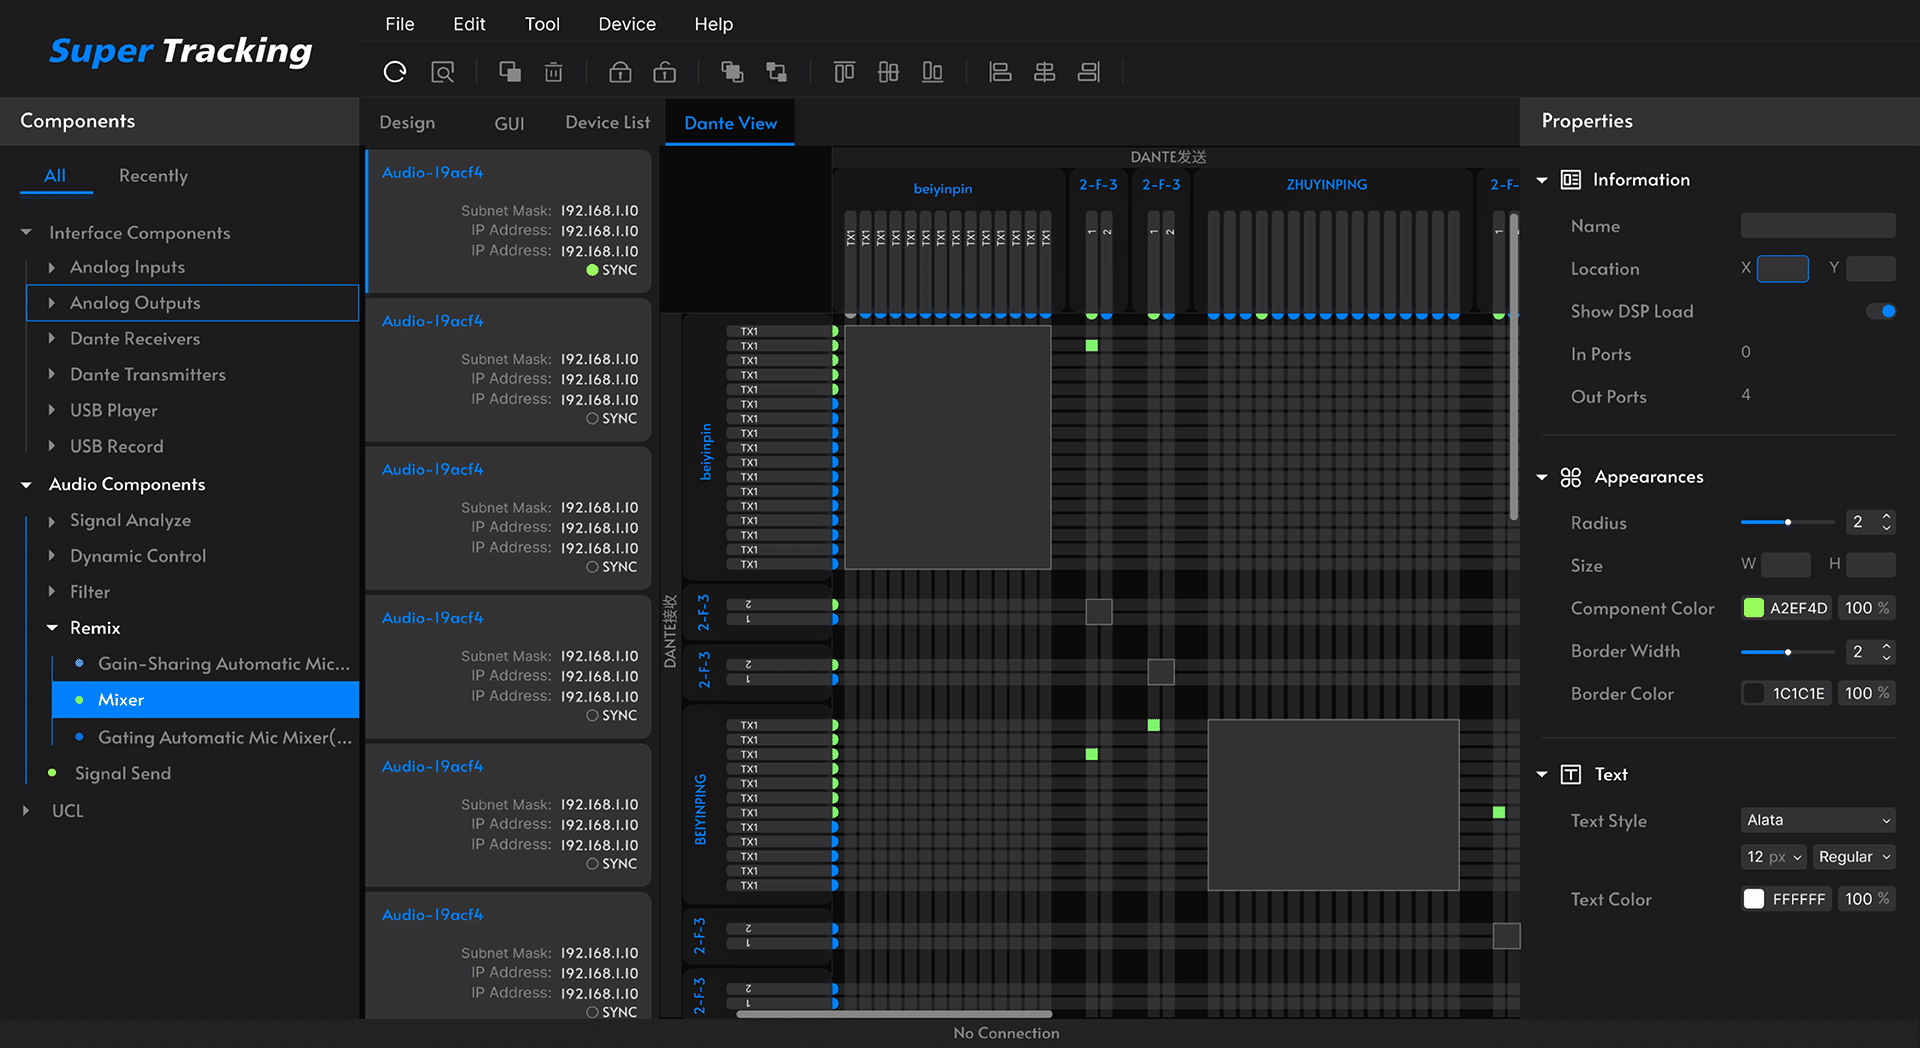Screen dimensions: 1920x1048
Task: Click the Component Color green swatch
Action: pyautogui.click(x=1753, y=608)
